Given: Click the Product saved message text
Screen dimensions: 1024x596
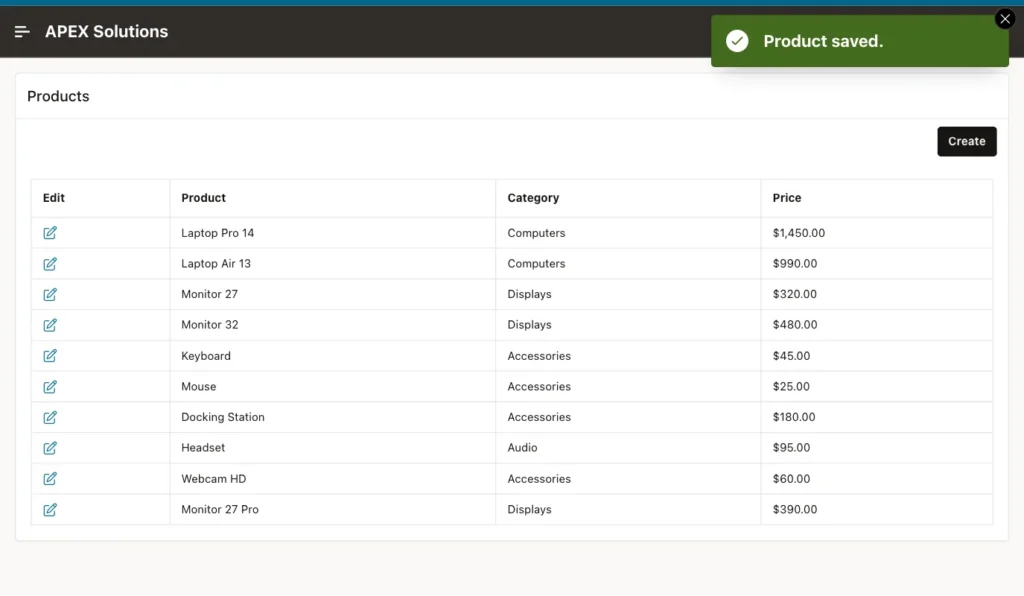Looking at the screenshot, I should pyautogui.click(x=823, y=41).
